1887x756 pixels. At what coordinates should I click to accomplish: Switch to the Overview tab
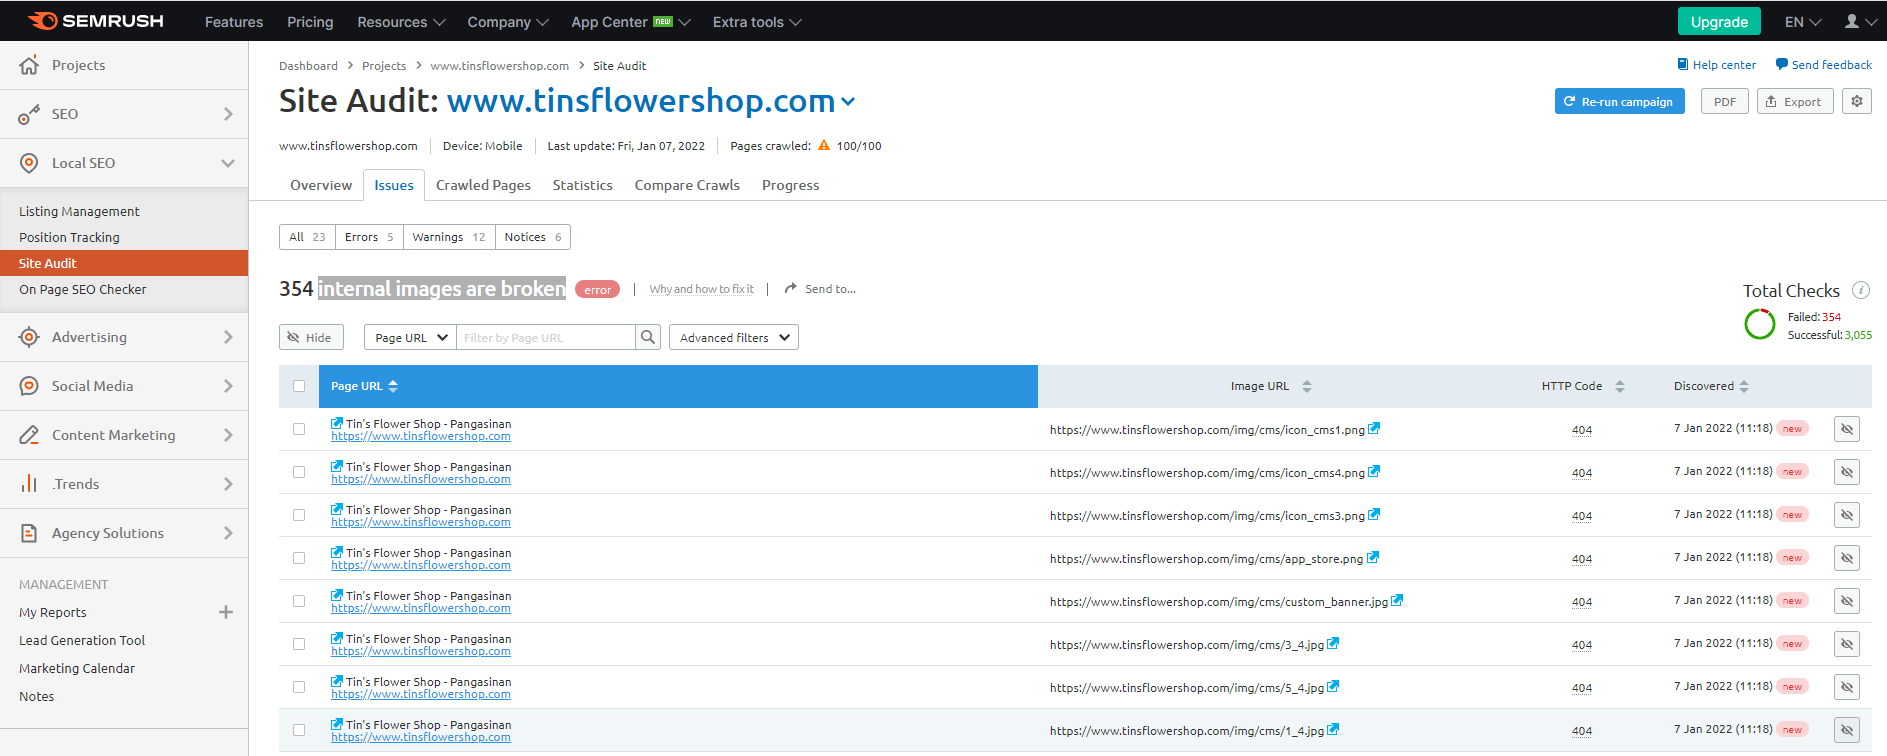[x=321, y=185]
